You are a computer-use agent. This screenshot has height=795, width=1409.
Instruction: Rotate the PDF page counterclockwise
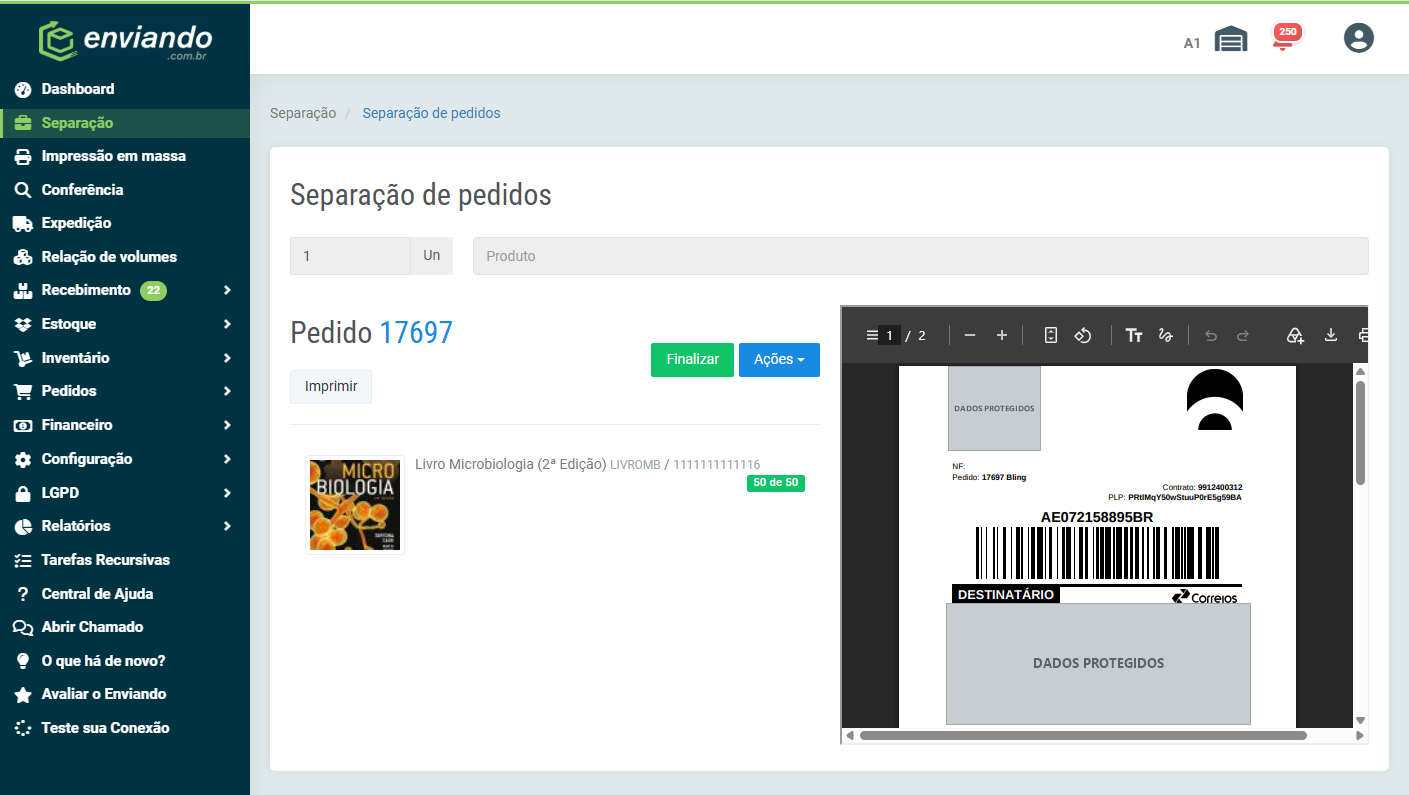click(1082, 335)
